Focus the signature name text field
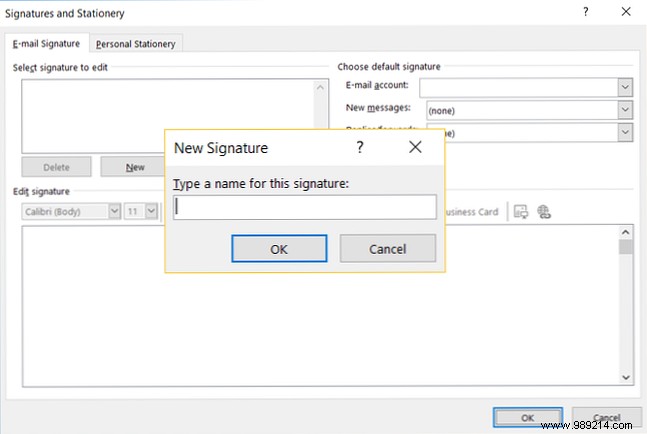The width and height of the screenshot is (647, 434). coord(305,207)
